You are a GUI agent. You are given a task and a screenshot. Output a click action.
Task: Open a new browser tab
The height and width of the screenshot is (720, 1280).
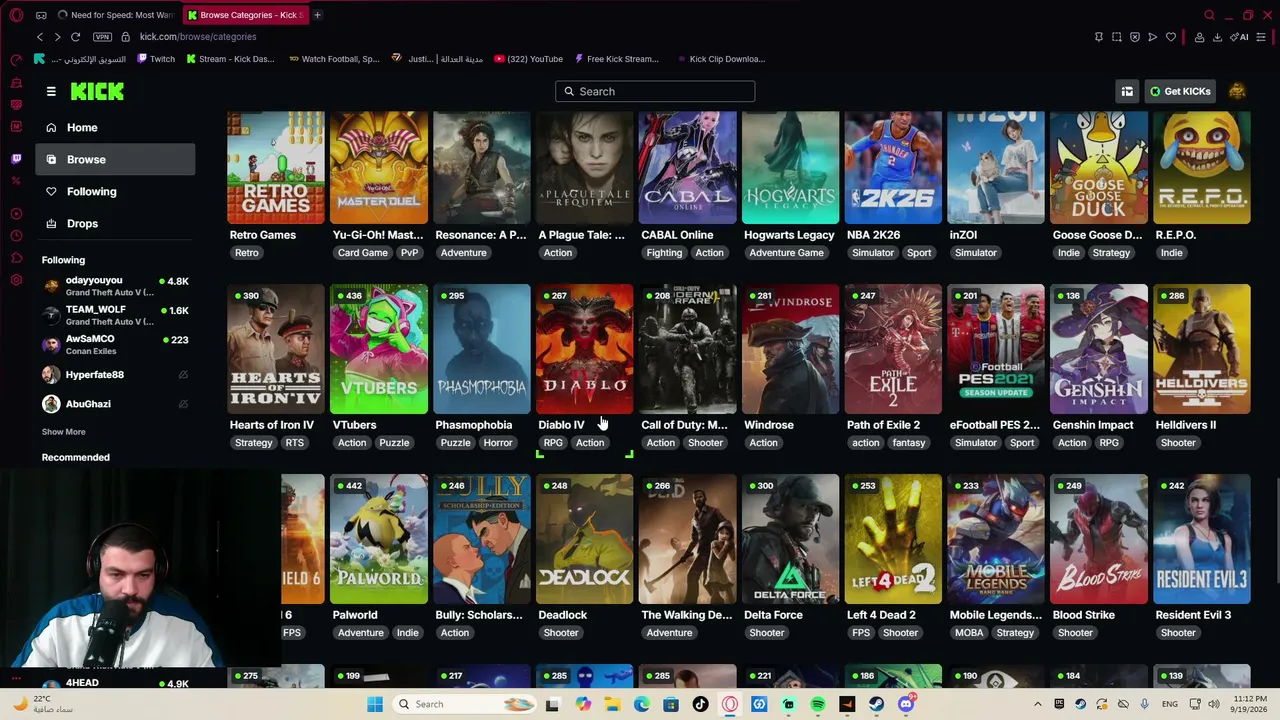pos(317,15)
